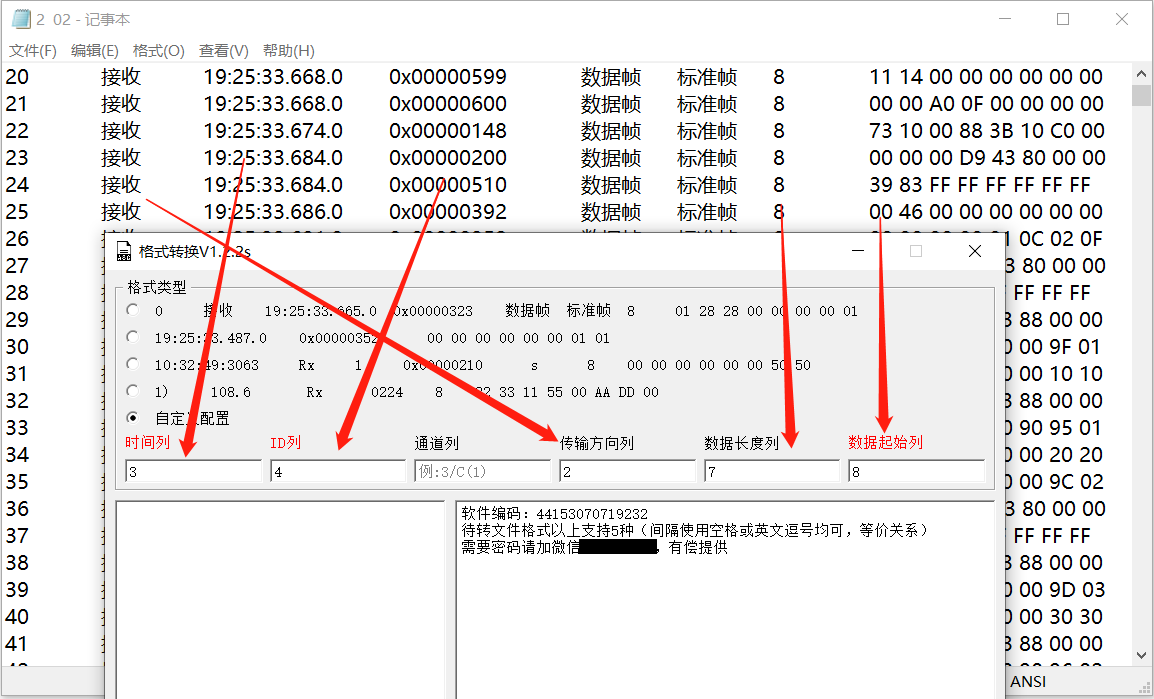Select the format beginning with 10:32:49:3063

pos(131,365)
